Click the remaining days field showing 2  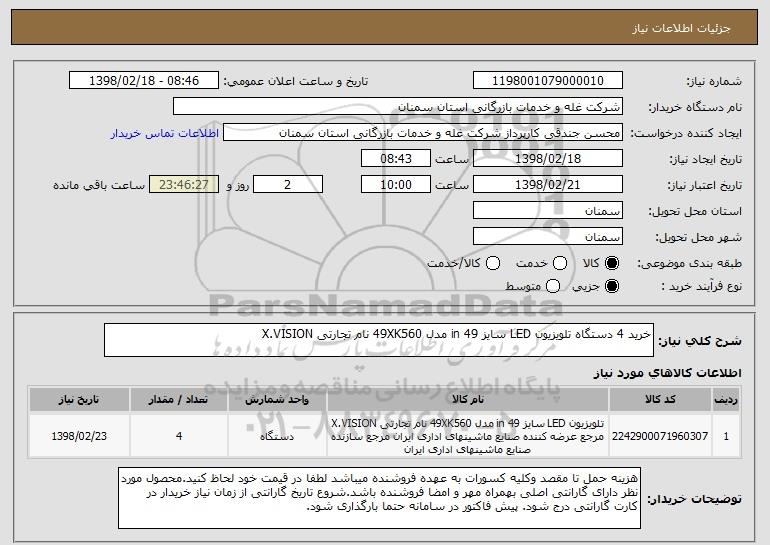pos(288,185)
